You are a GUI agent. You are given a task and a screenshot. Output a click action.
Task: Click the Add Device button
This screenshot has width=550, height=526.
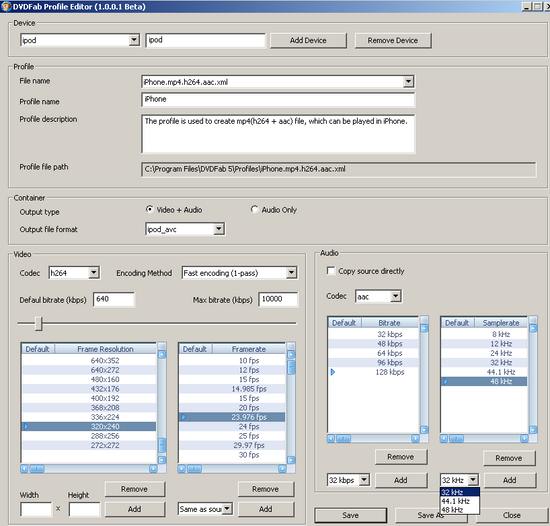[x=308, y=40]
